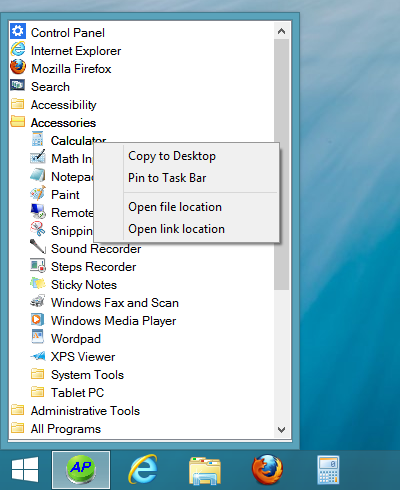Viewport: 400px width, 490px height.
Task: Select the XPS Viewer label
Action: tap(83, 357)
